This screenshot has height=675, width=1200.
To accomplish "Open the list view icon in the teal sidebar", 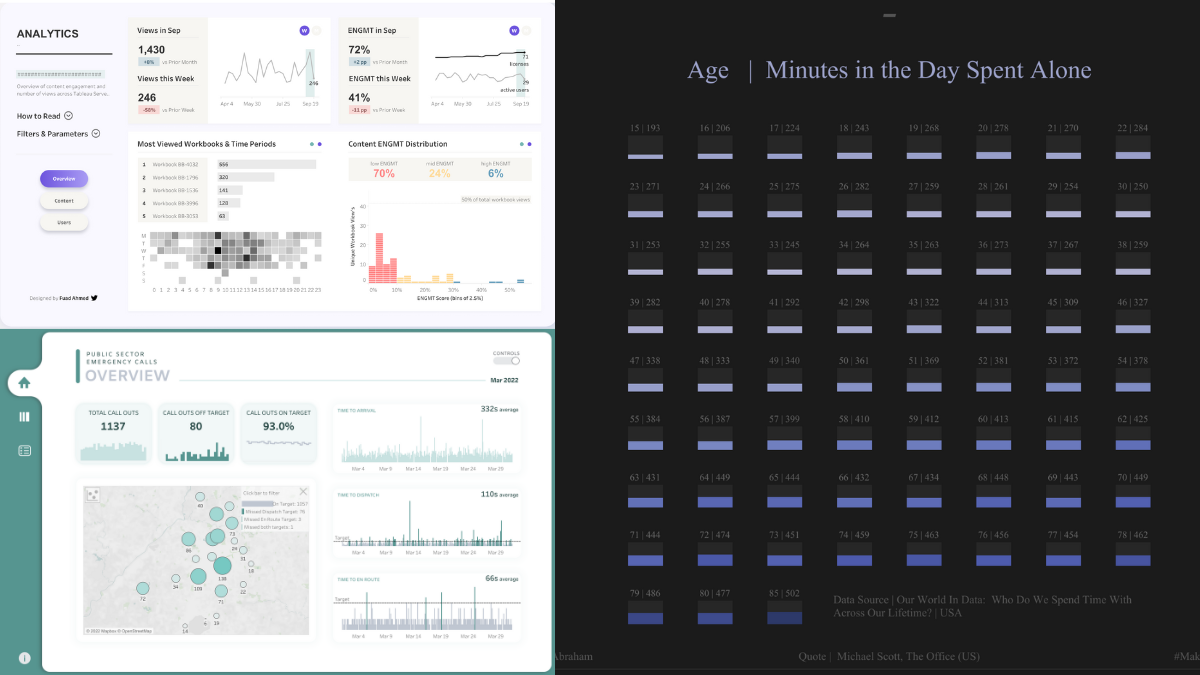I will (x=24, y=451).
